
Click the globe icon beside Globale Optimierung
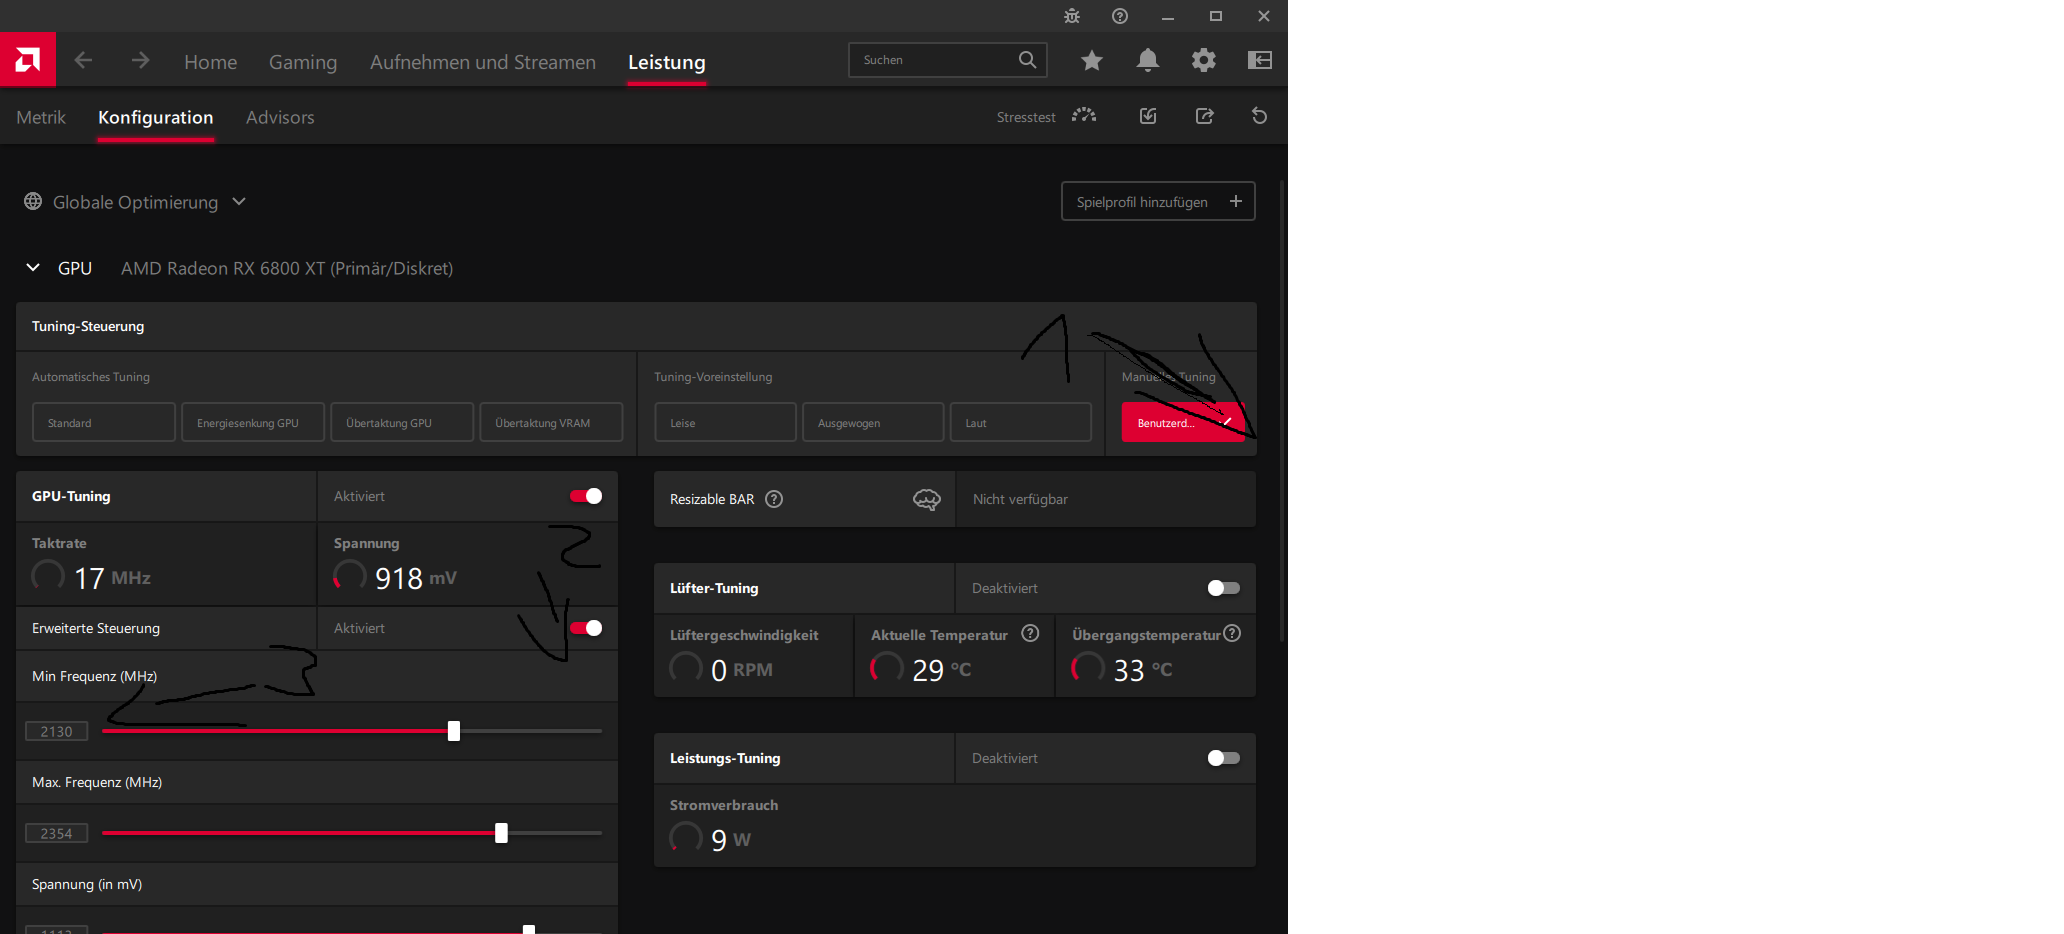point(33,201)
